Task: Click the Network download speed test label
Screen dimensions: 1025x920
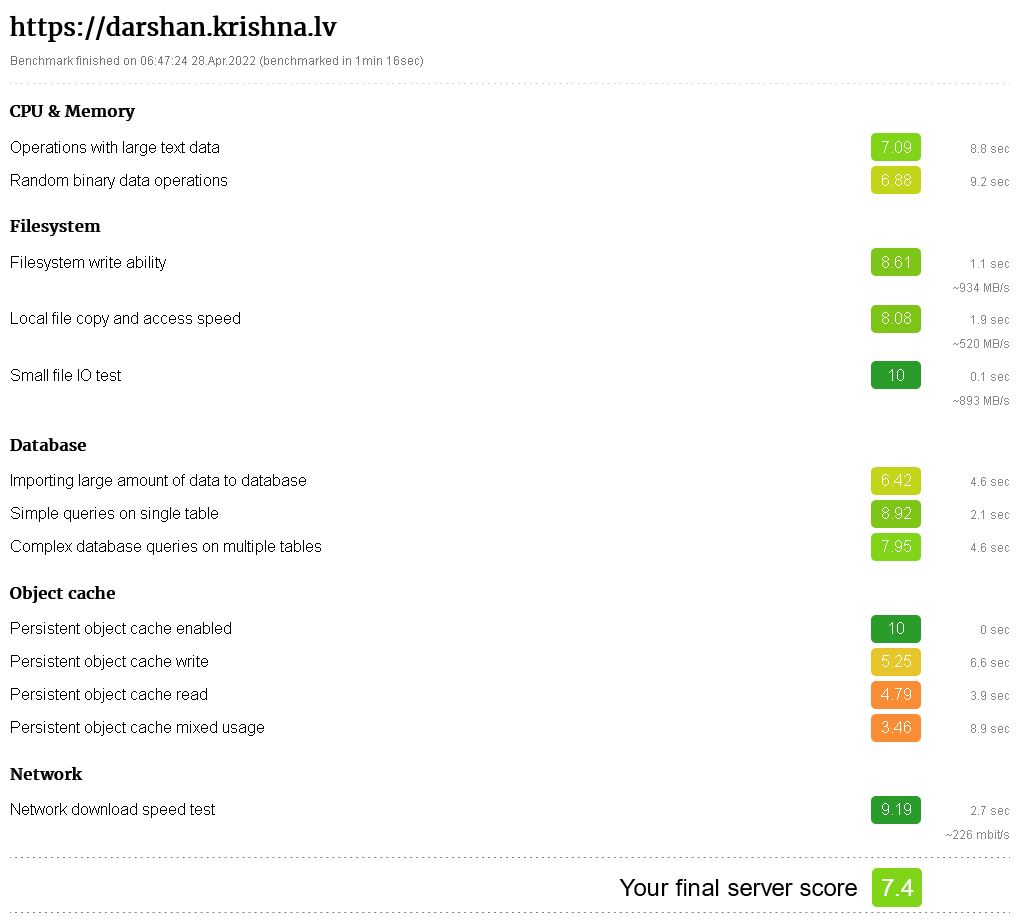Action: (x=112, y=809)
